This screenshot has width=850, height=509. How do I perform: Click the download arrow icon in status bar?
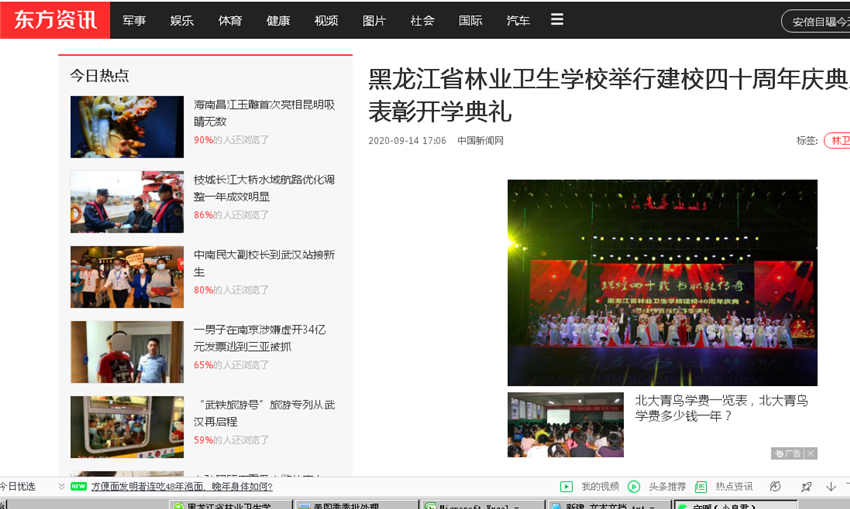pos(831,487)
